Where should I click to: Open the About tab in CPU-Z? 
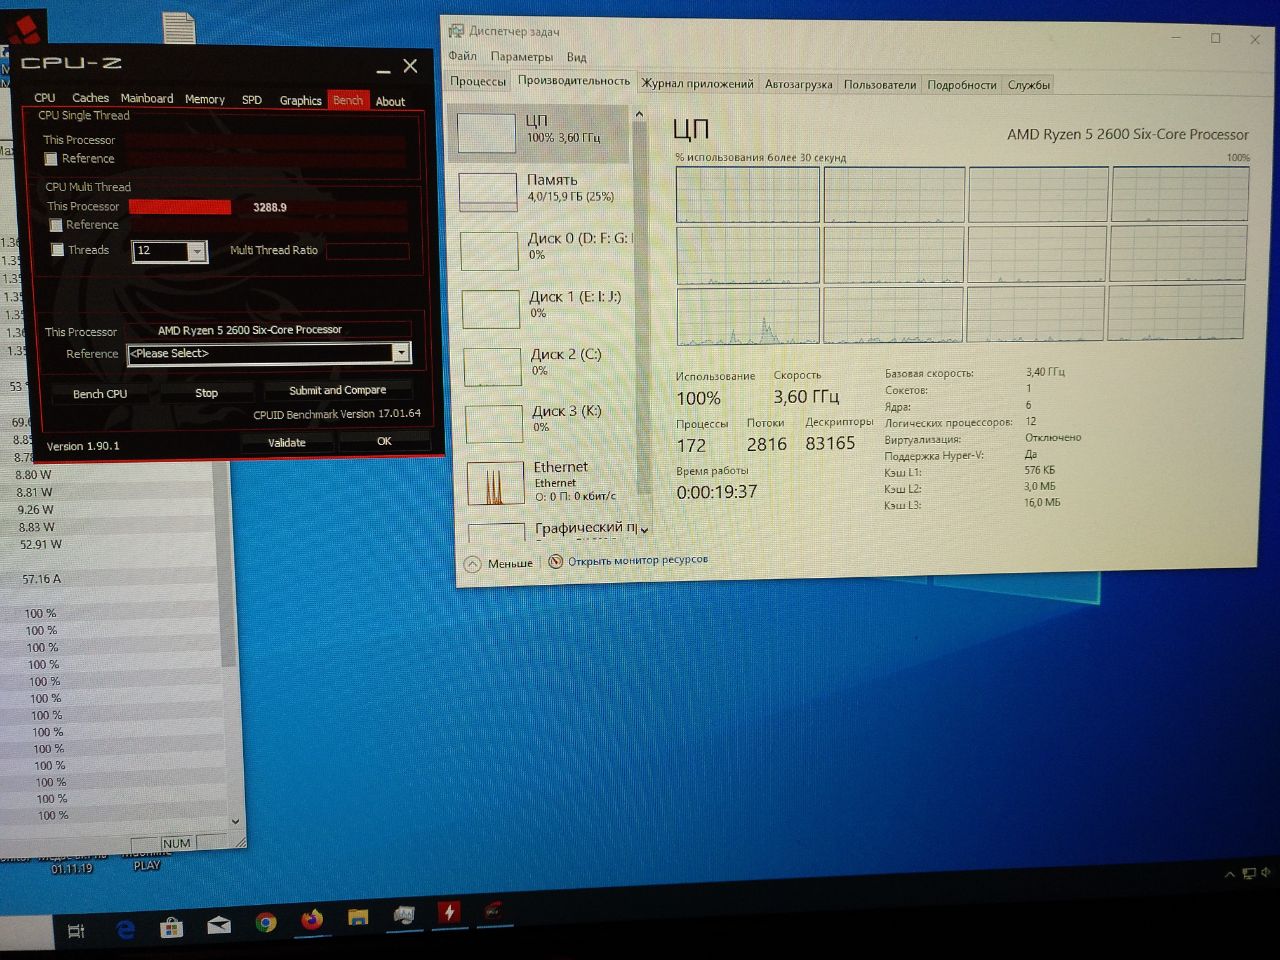pyautogui.click(x=391, y=101)
